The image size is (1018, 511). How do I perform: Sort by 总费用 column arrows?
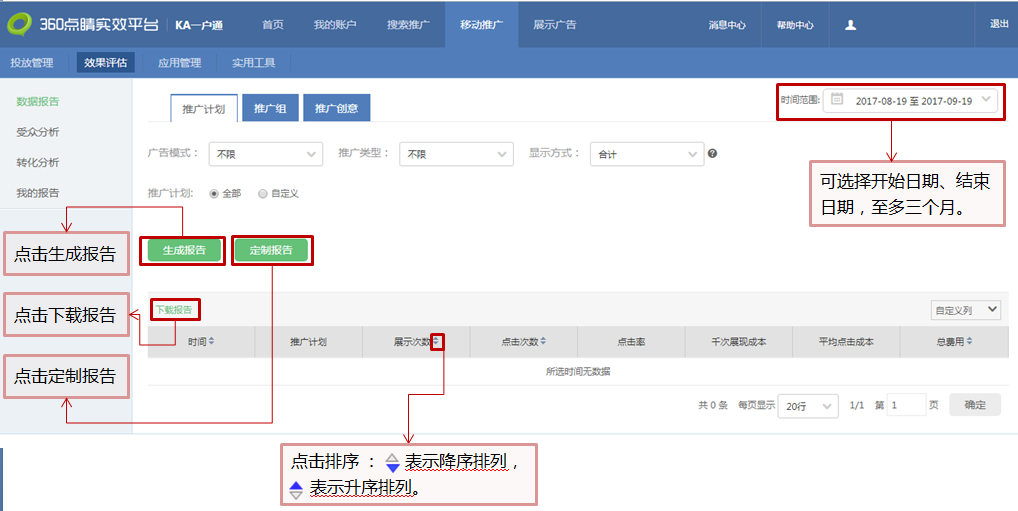coord(969,342)
